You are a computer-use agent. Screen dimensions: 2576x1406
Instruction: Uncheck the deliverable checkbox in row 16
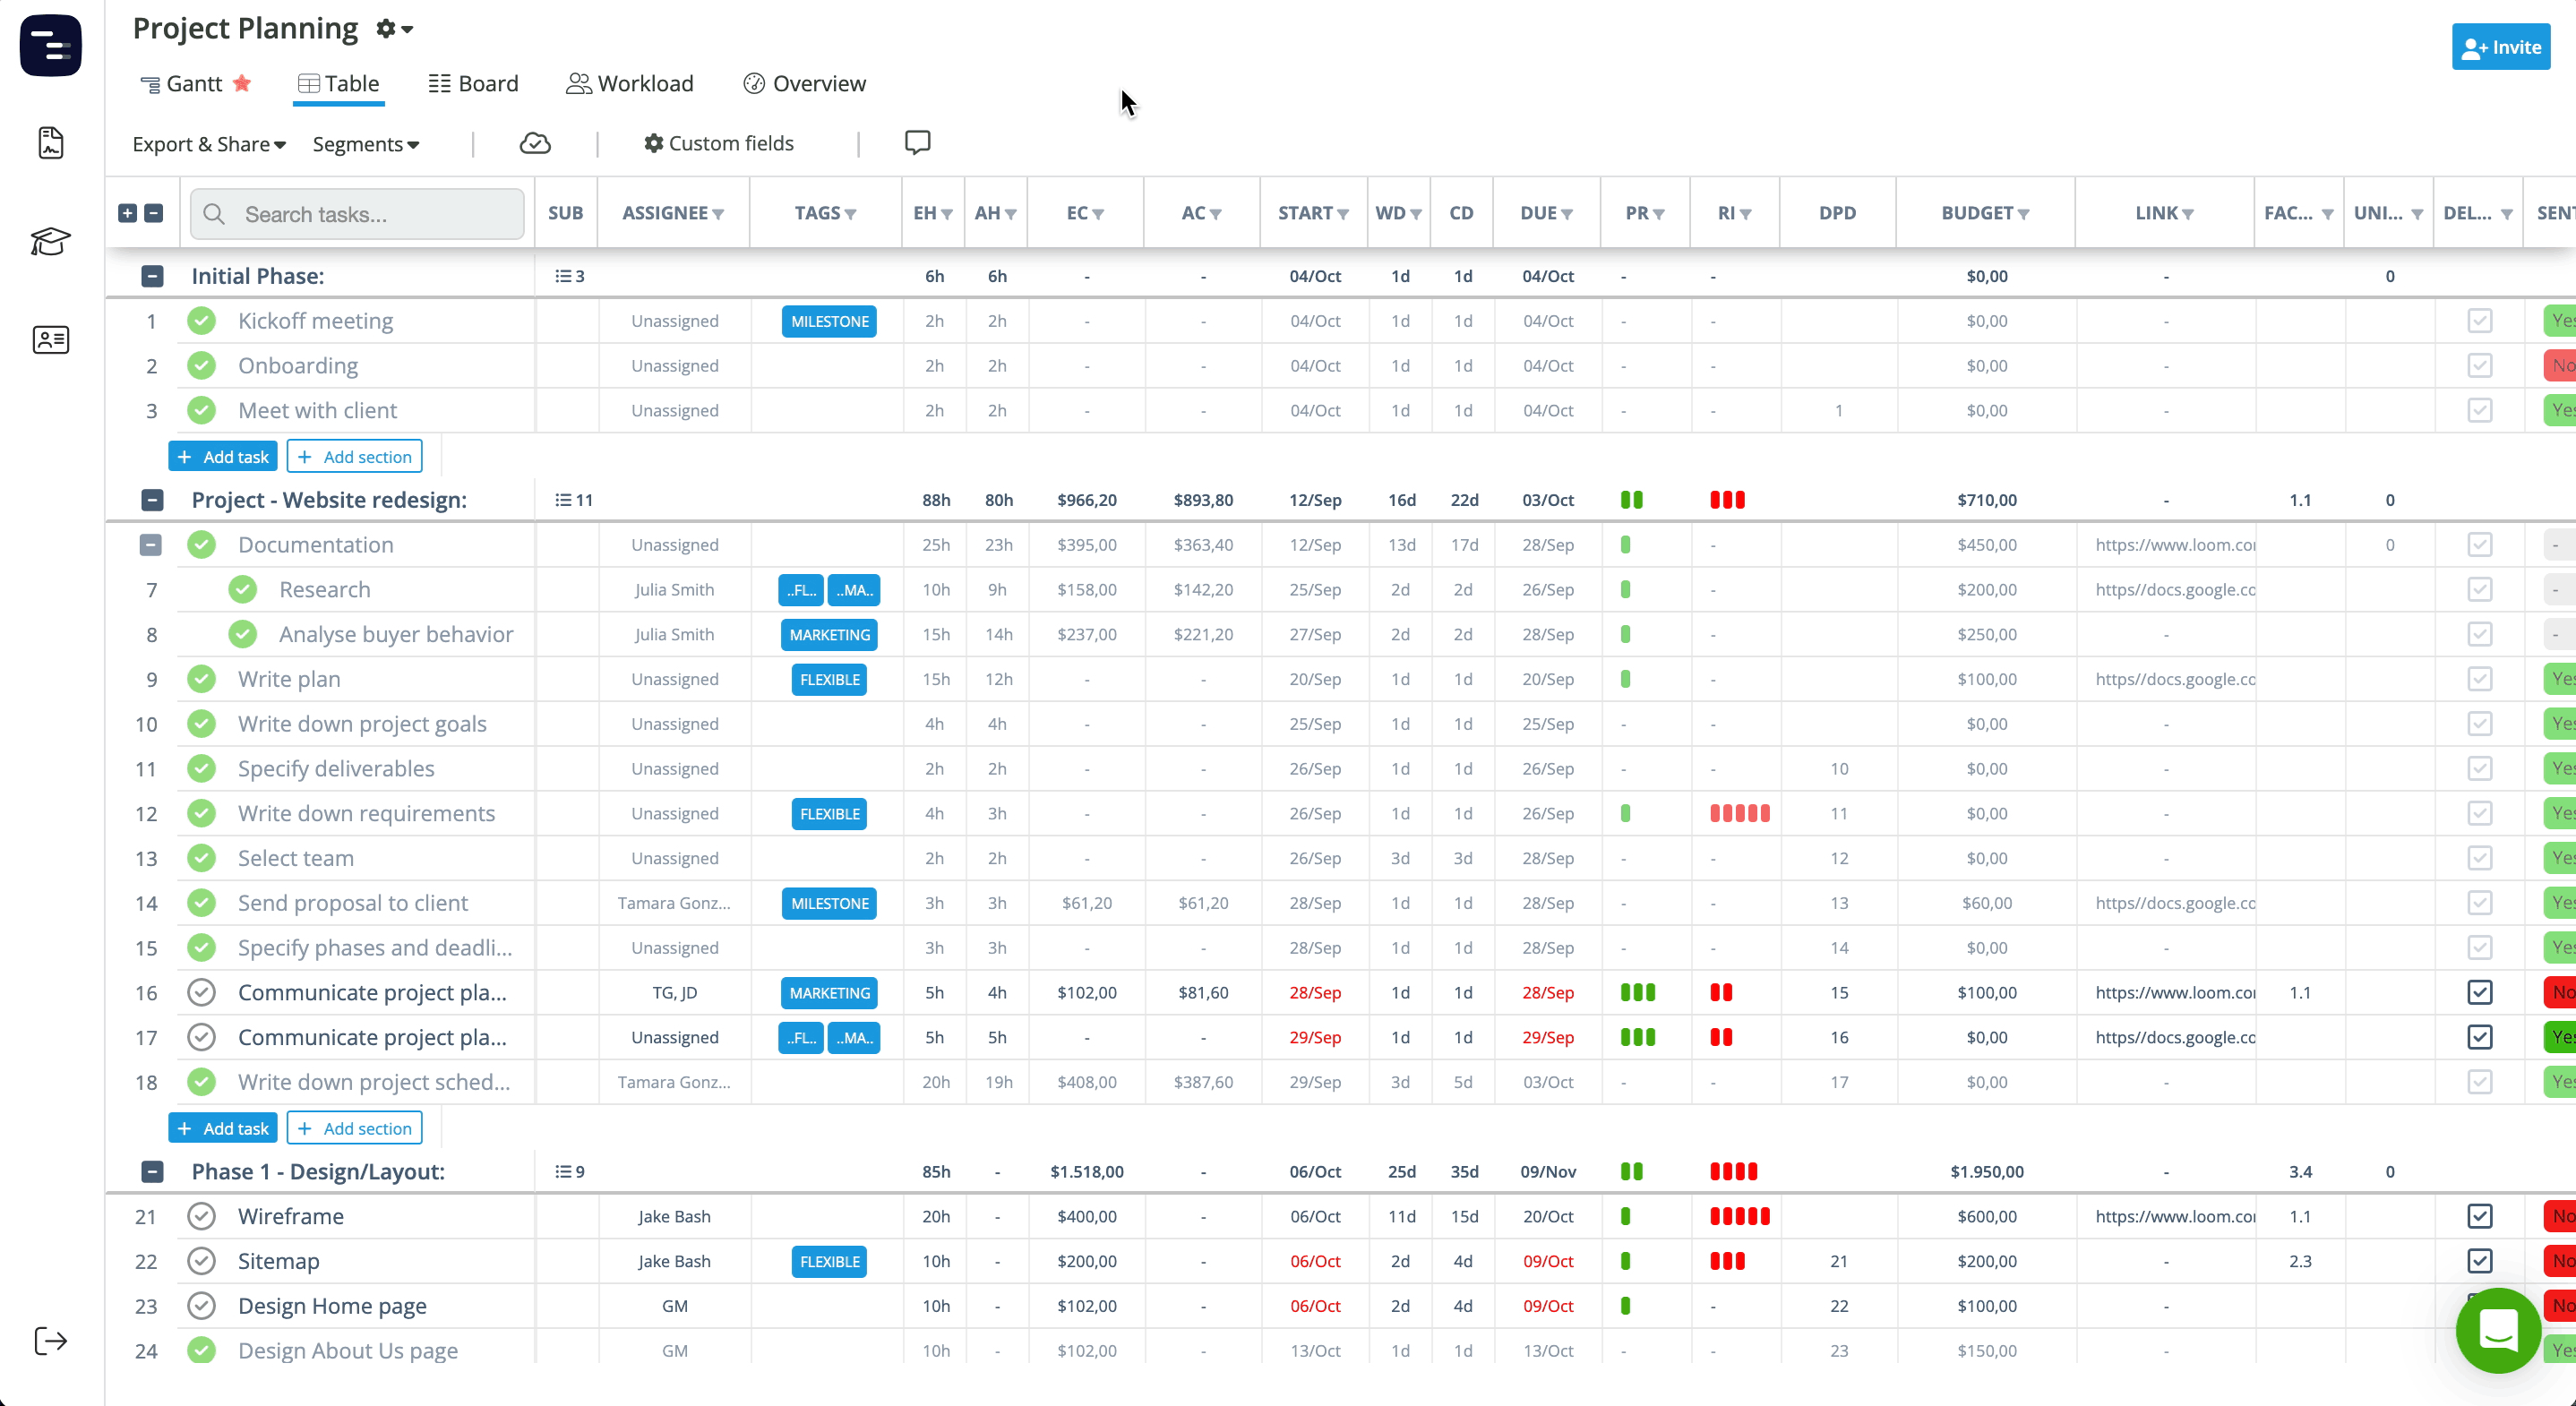tap(2479, 992)
